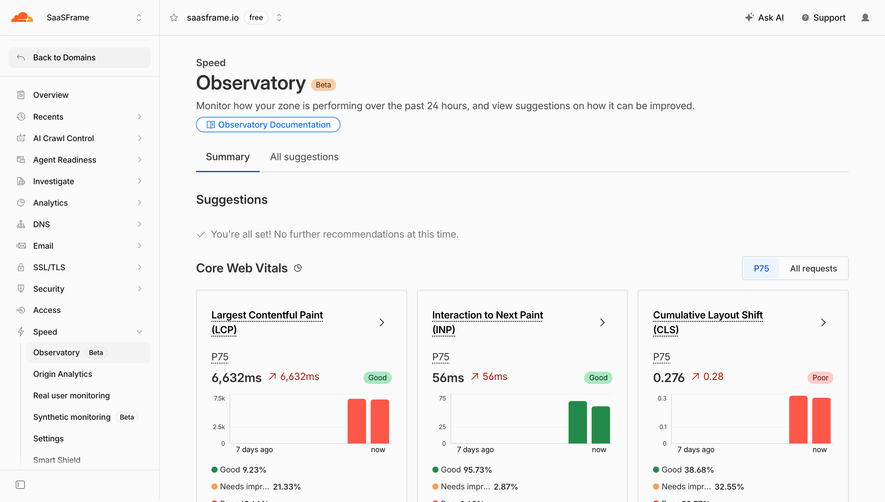885x502 pixels.
Task: Open Real user monitoring page
Action: [71, 395]
